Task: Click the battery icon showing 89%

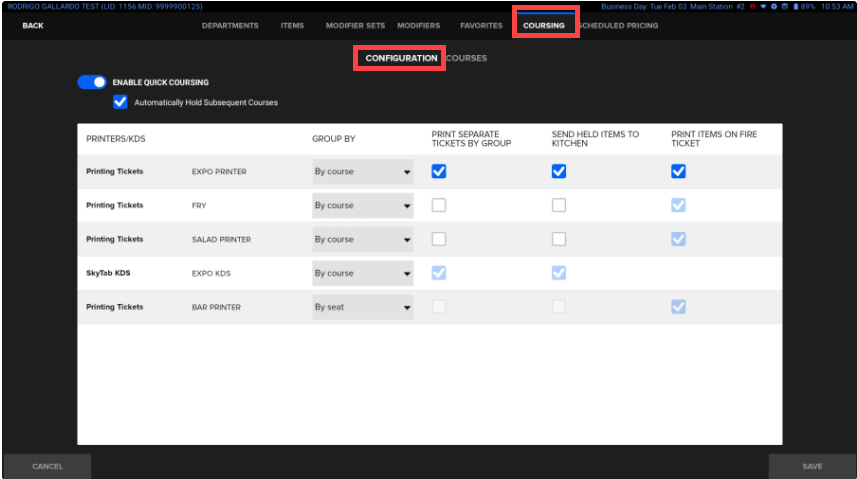Action: click(796, 6)
